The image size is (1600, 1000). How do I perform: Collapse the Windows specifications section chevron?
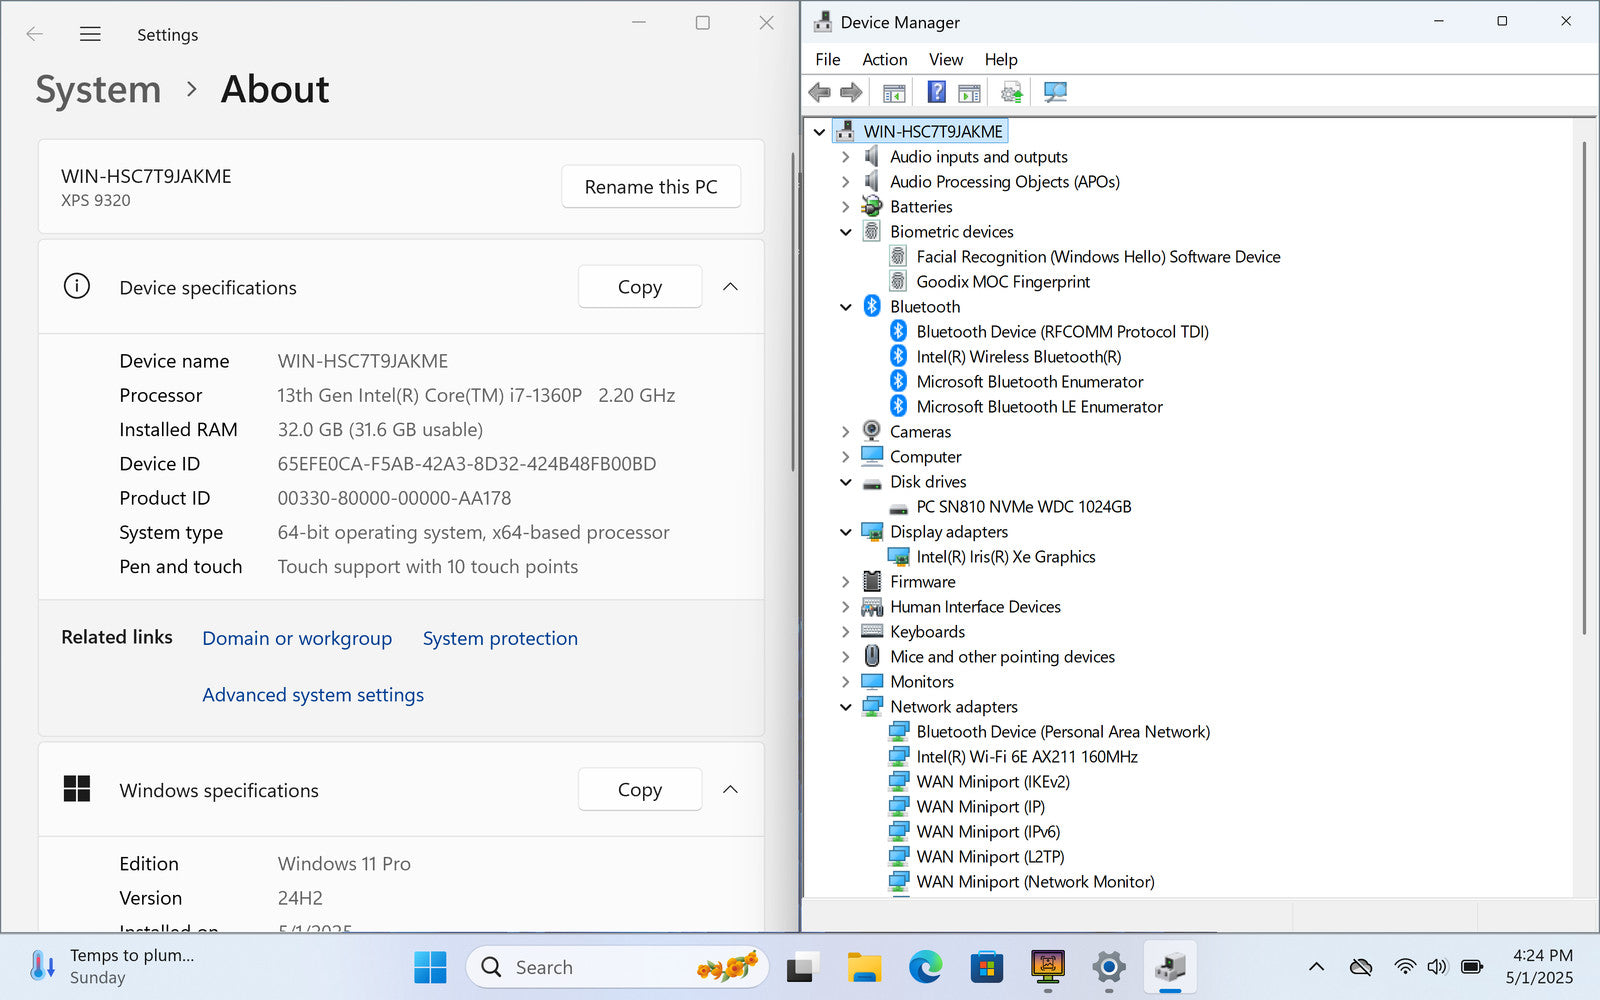731,790
